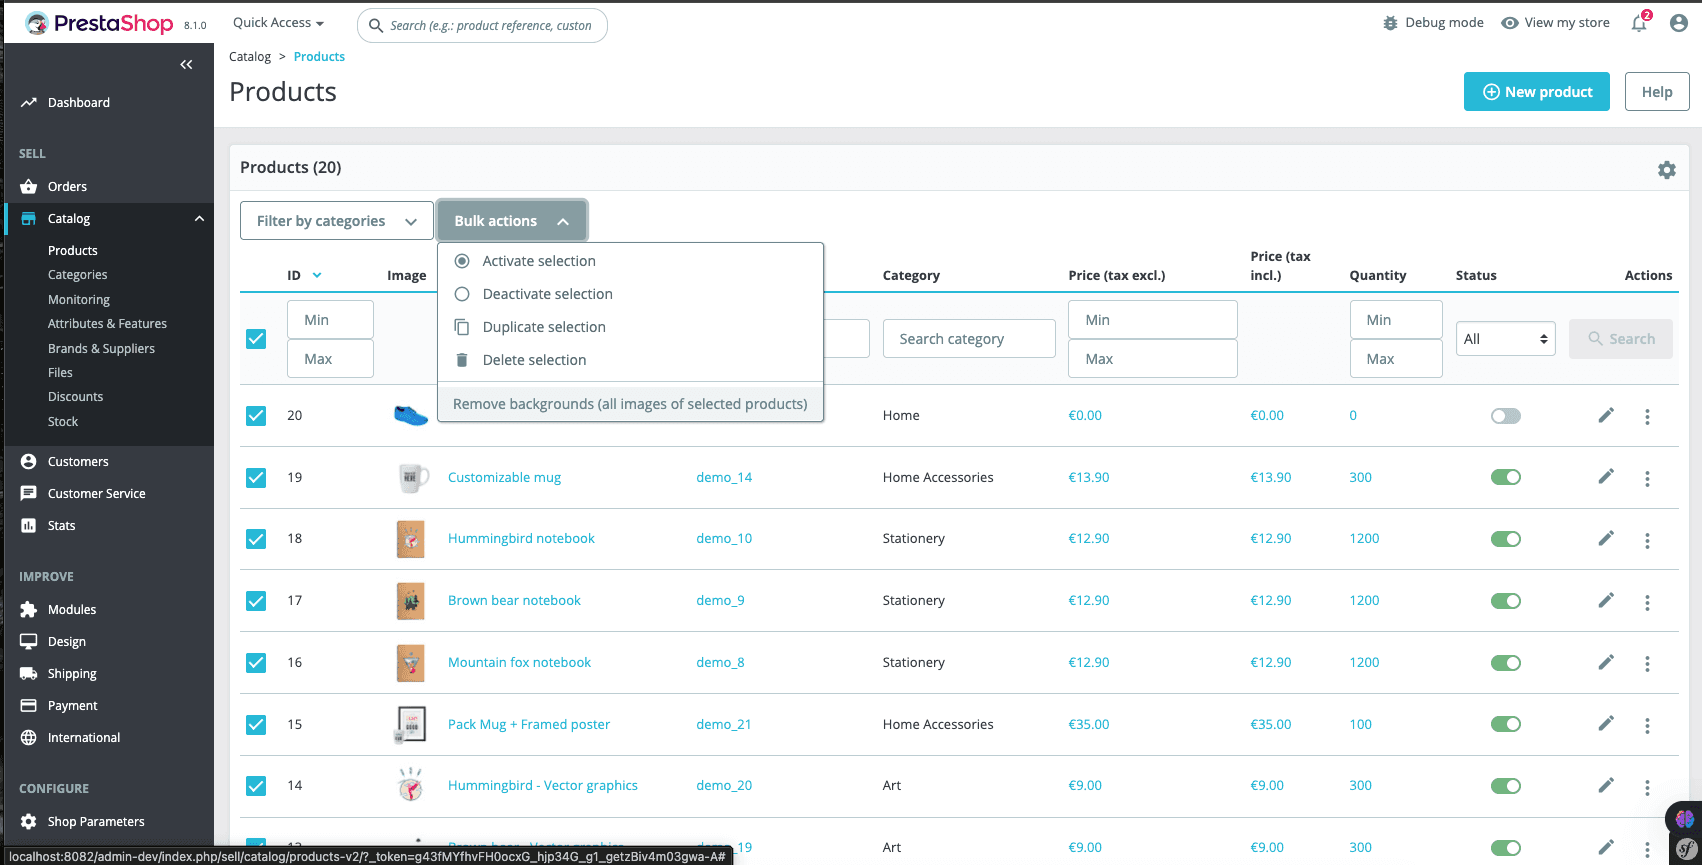The width and height of the screenshot is (1702, 865).
Task: Open more actions for Hummingbird notebook
Action: pos(1647,540)
